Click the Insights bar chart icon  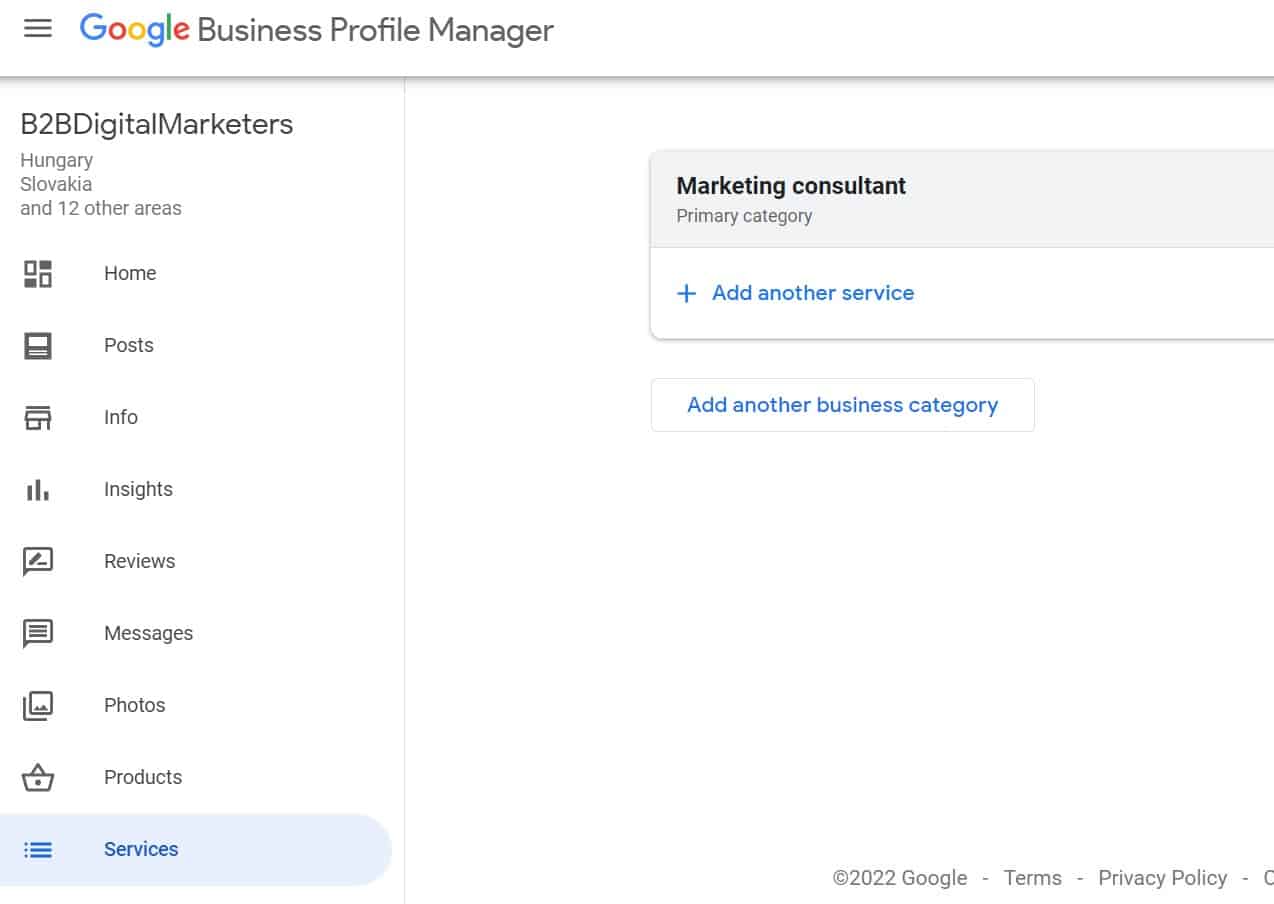tap(38, 489)
